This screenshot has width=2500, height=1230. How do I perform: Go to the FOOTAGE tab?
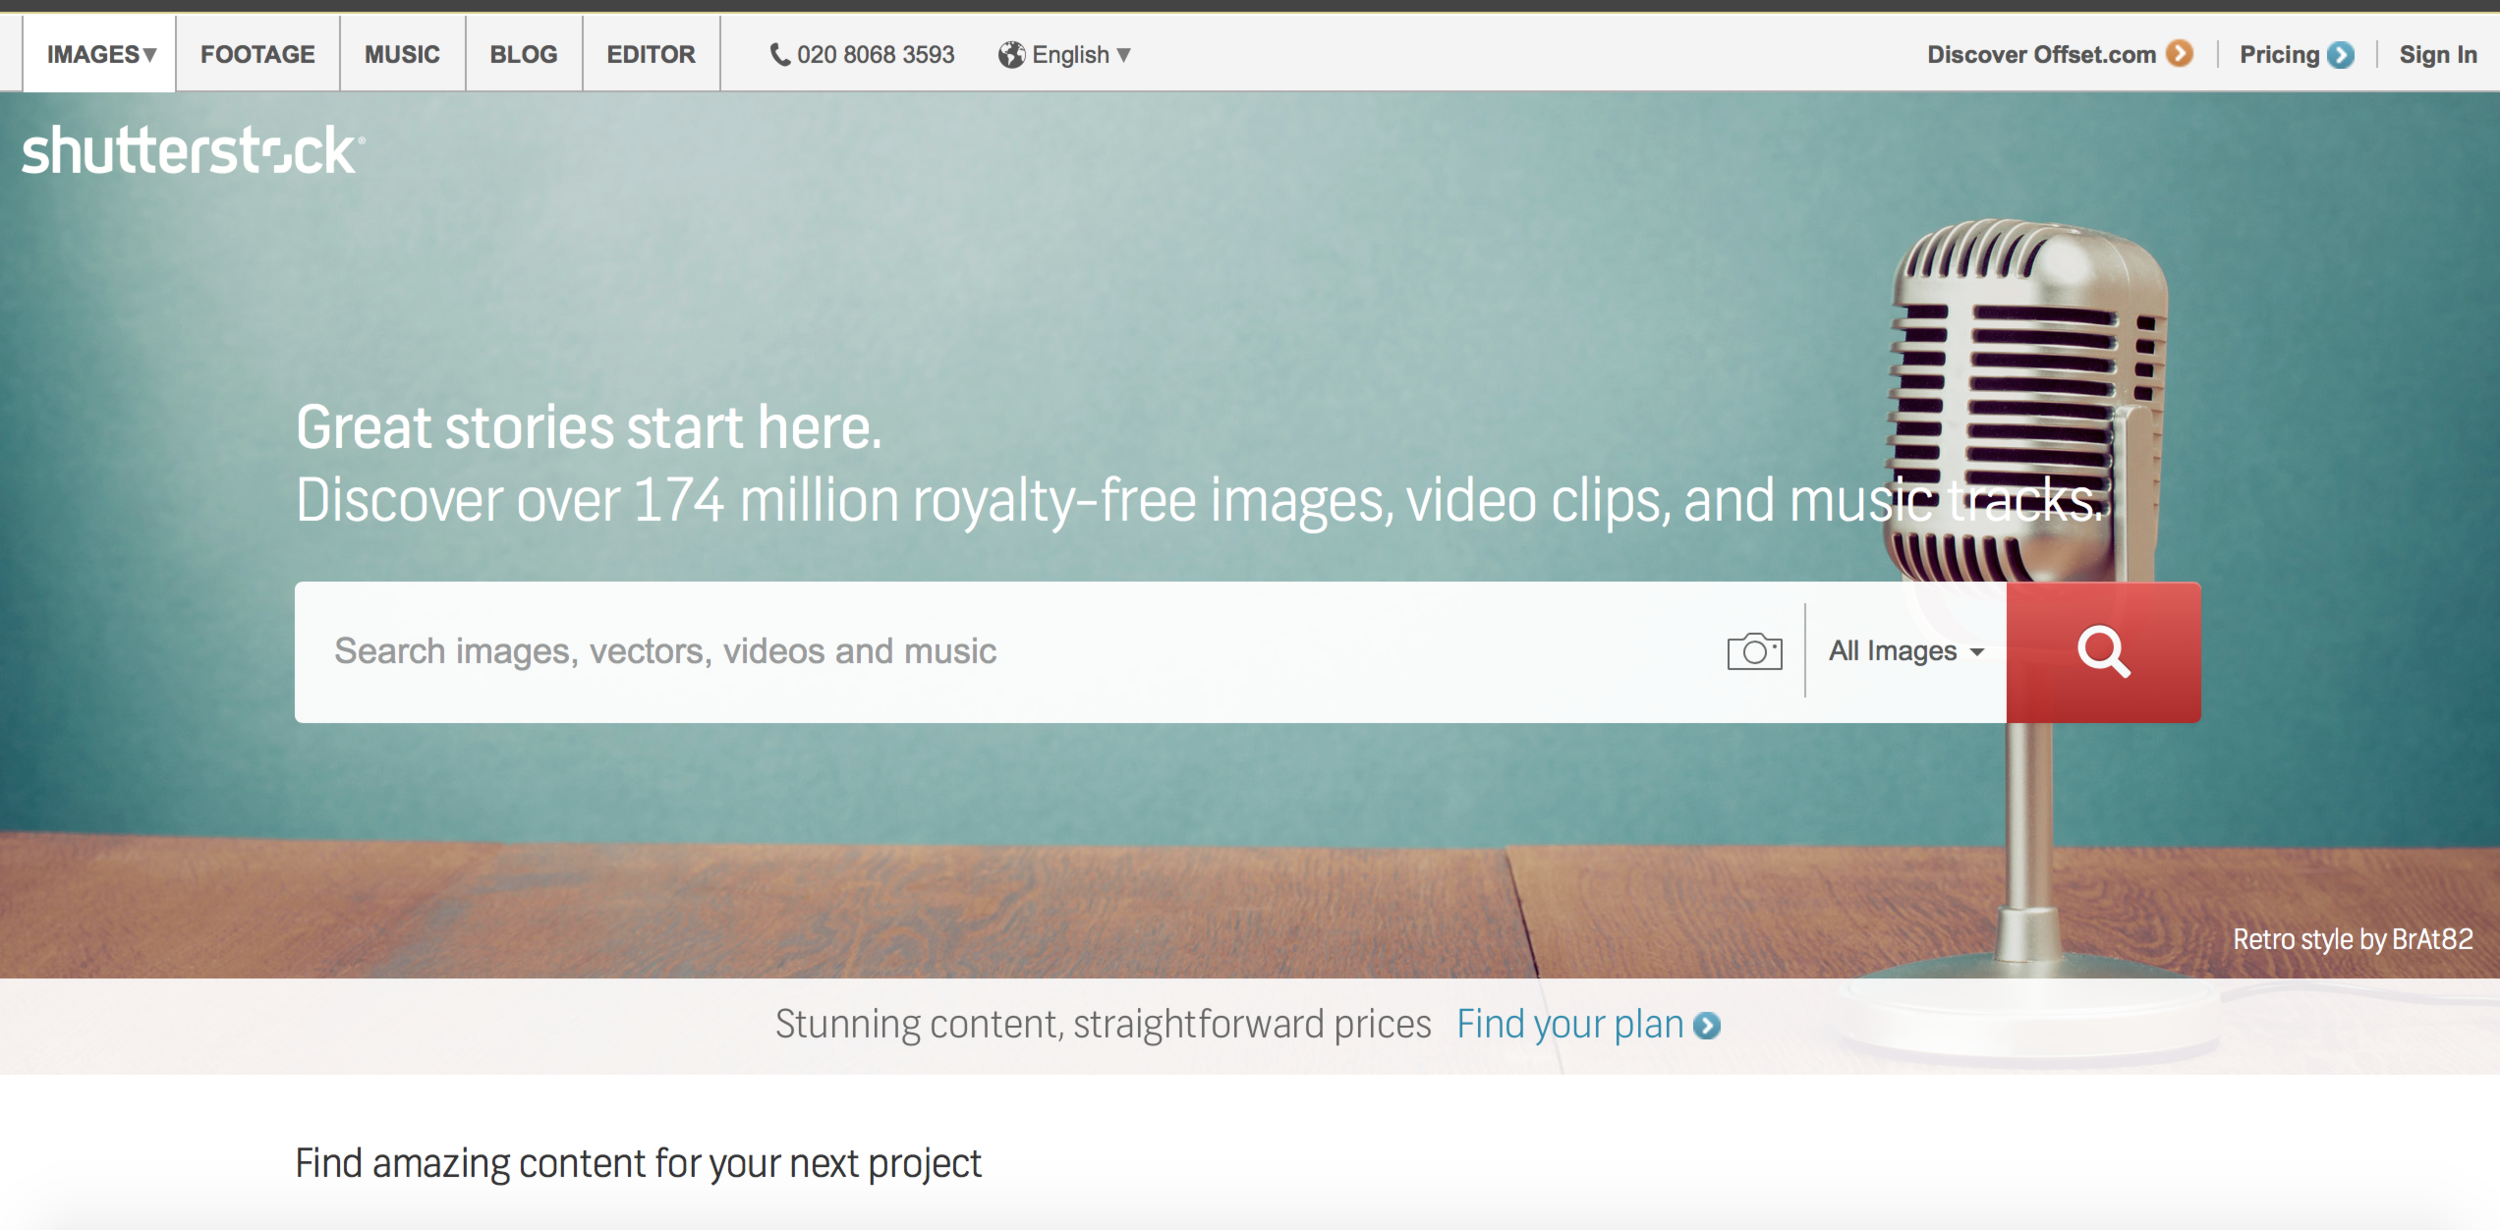coord(257,55)
